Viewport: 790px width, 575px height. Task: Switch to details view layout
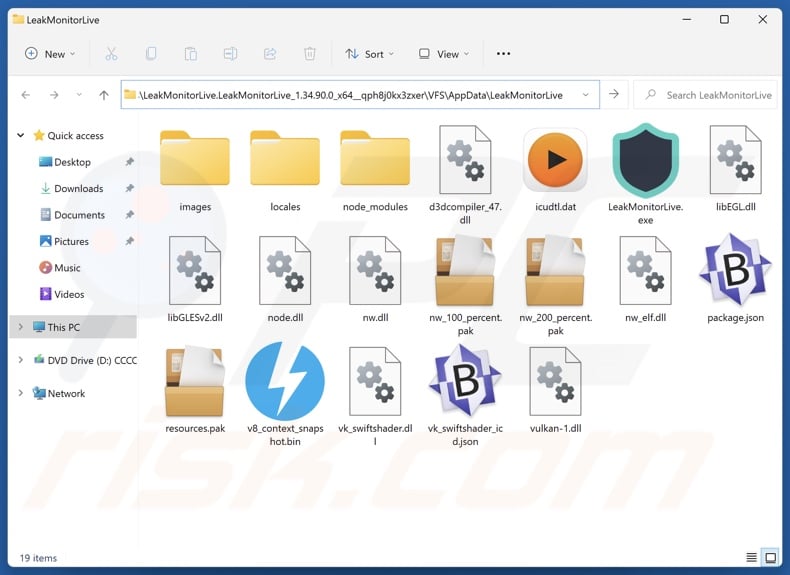751,557
